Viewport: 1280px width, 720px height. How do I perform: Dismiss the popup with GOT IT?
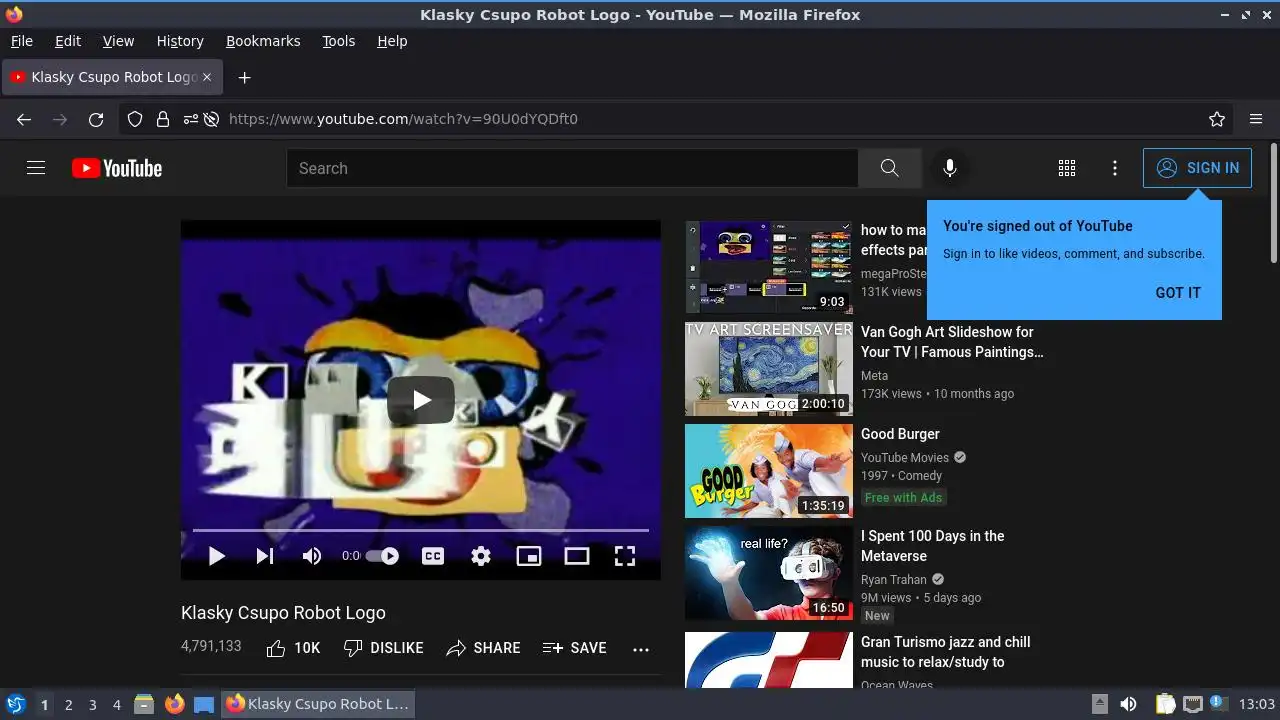point(1178,293)
